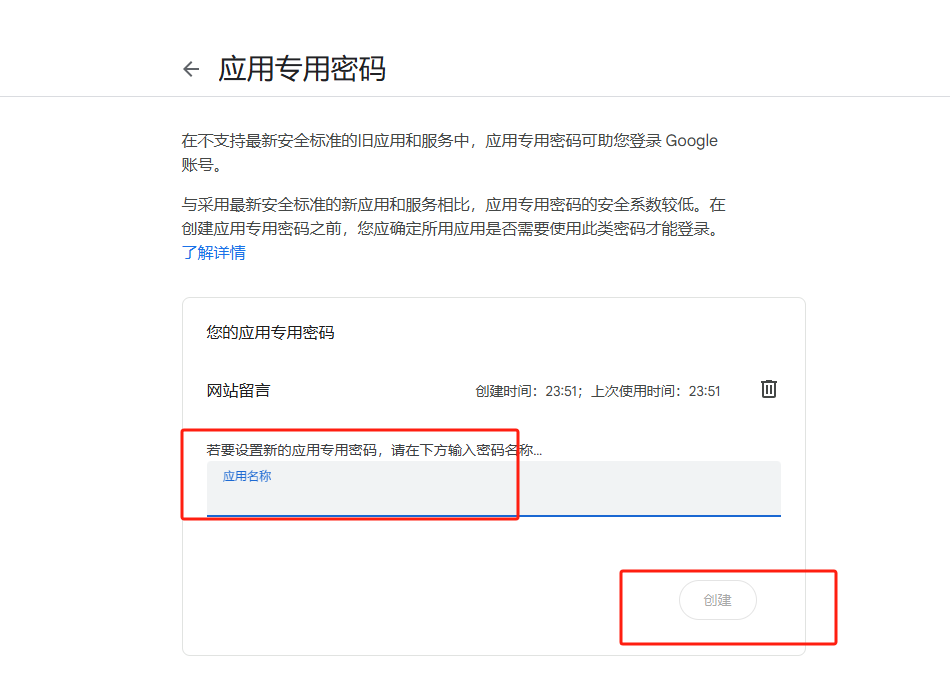Click the paragraph starting with 与采用最新安全标准
Screen dimensions: 950x697
pyautogui.click(x=453, y=205)
